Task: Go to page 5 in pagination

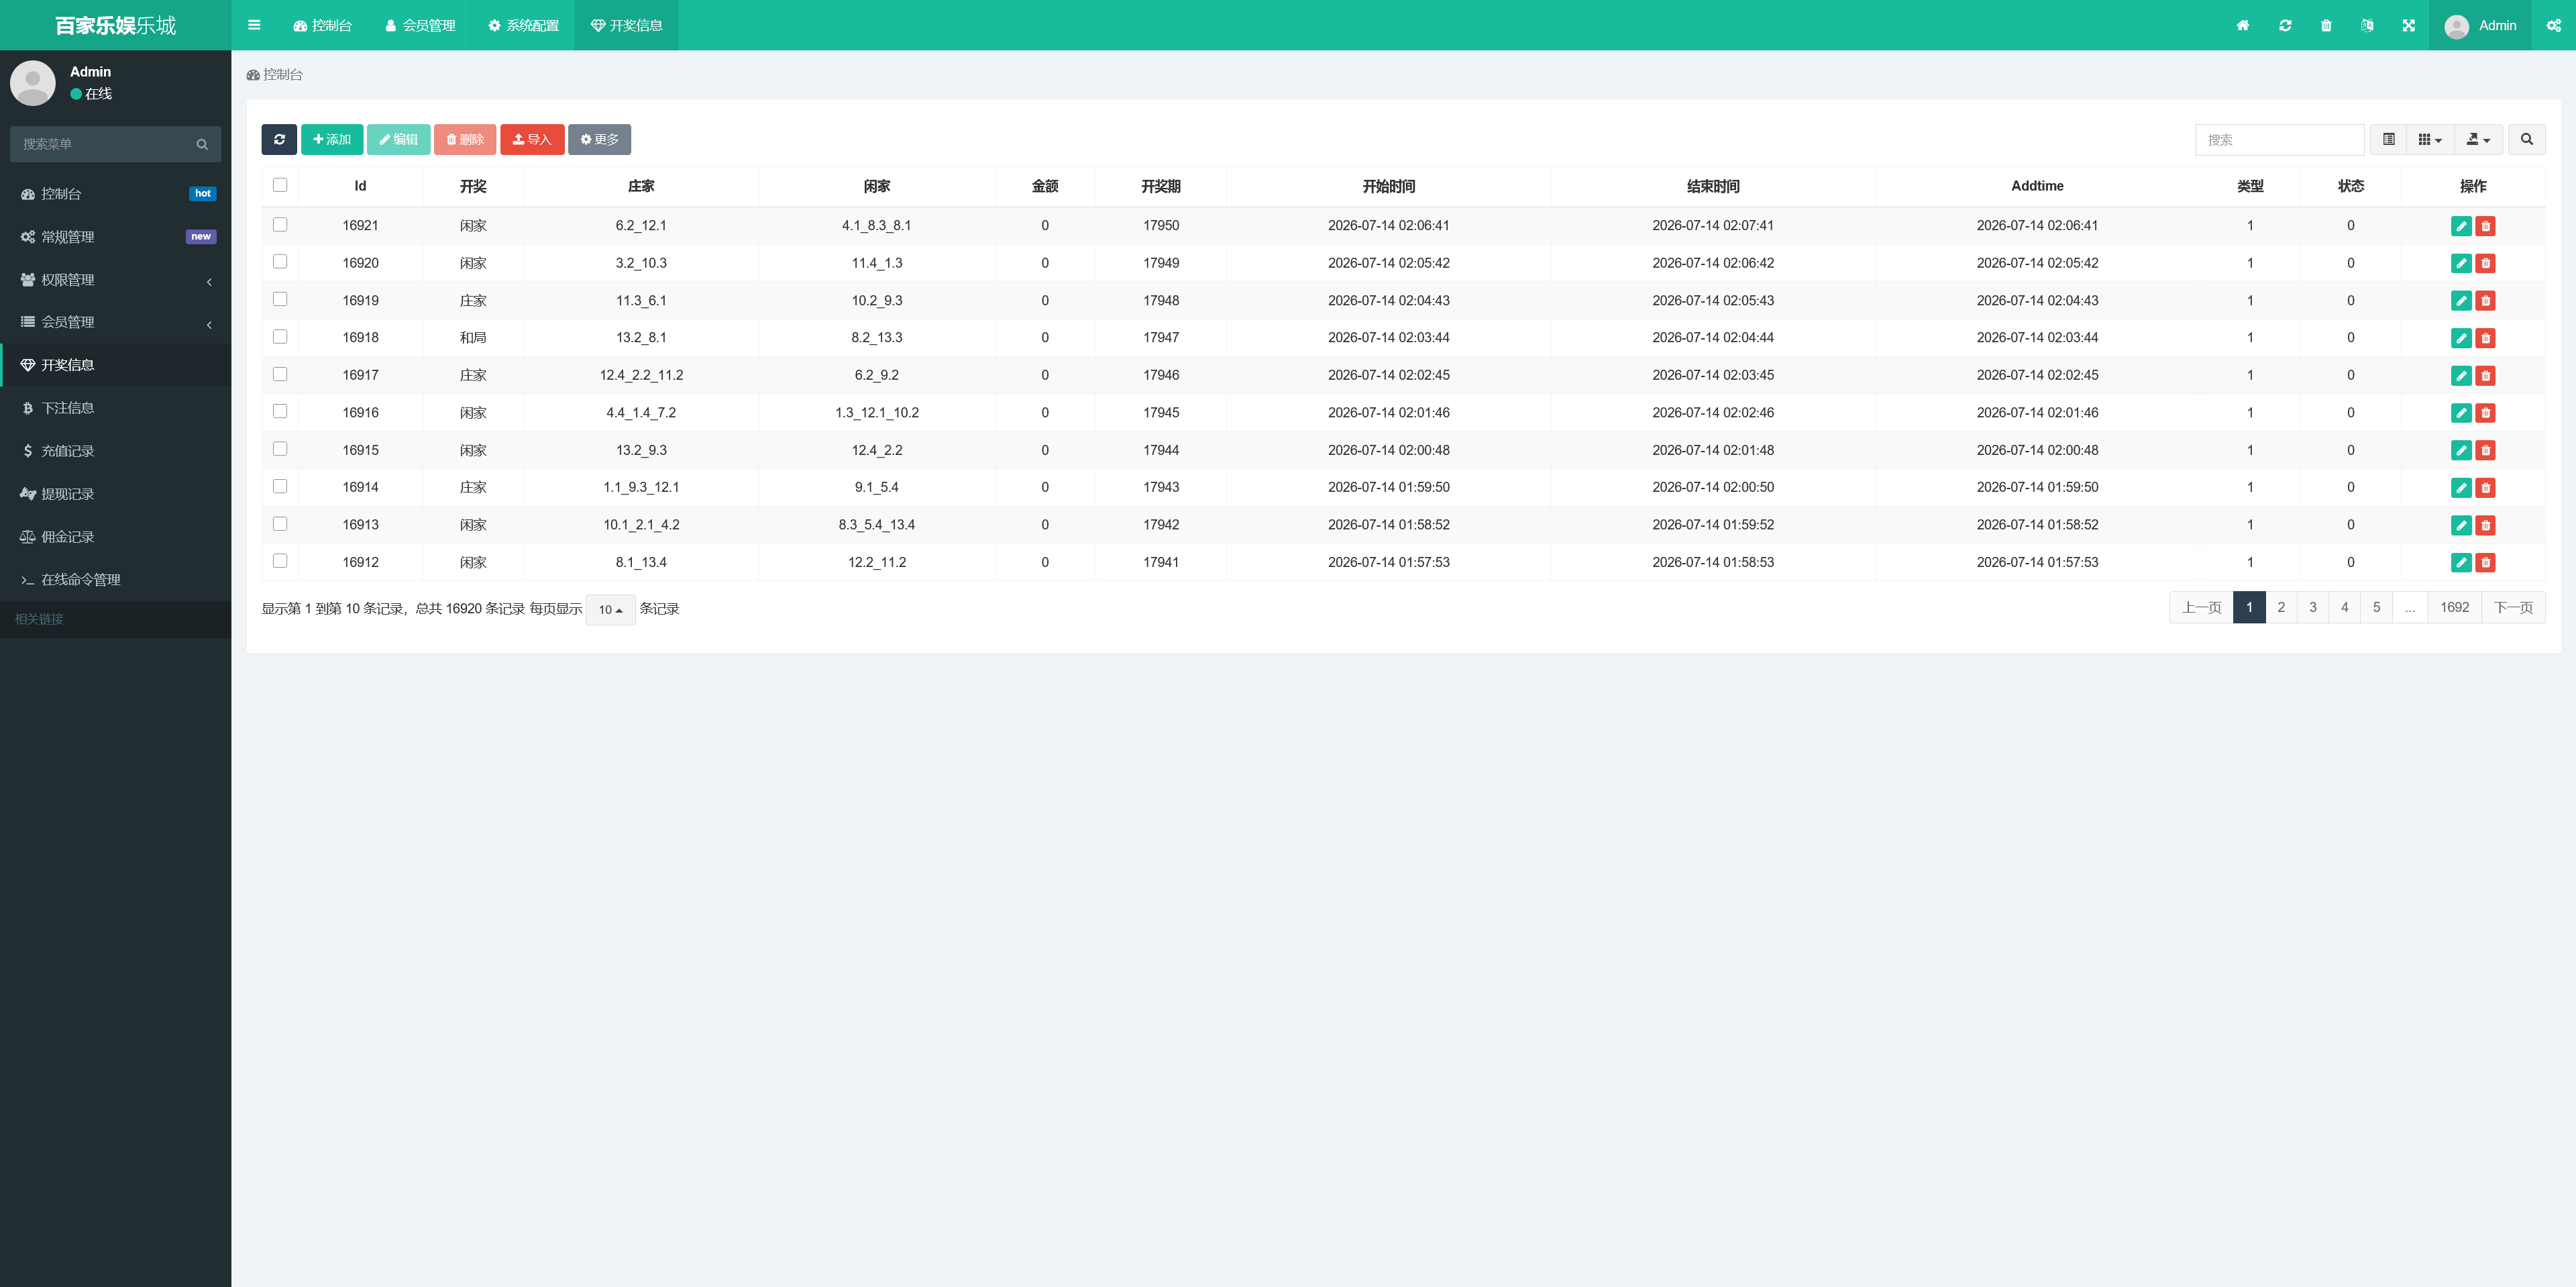Action: [x=2376, y=607]
